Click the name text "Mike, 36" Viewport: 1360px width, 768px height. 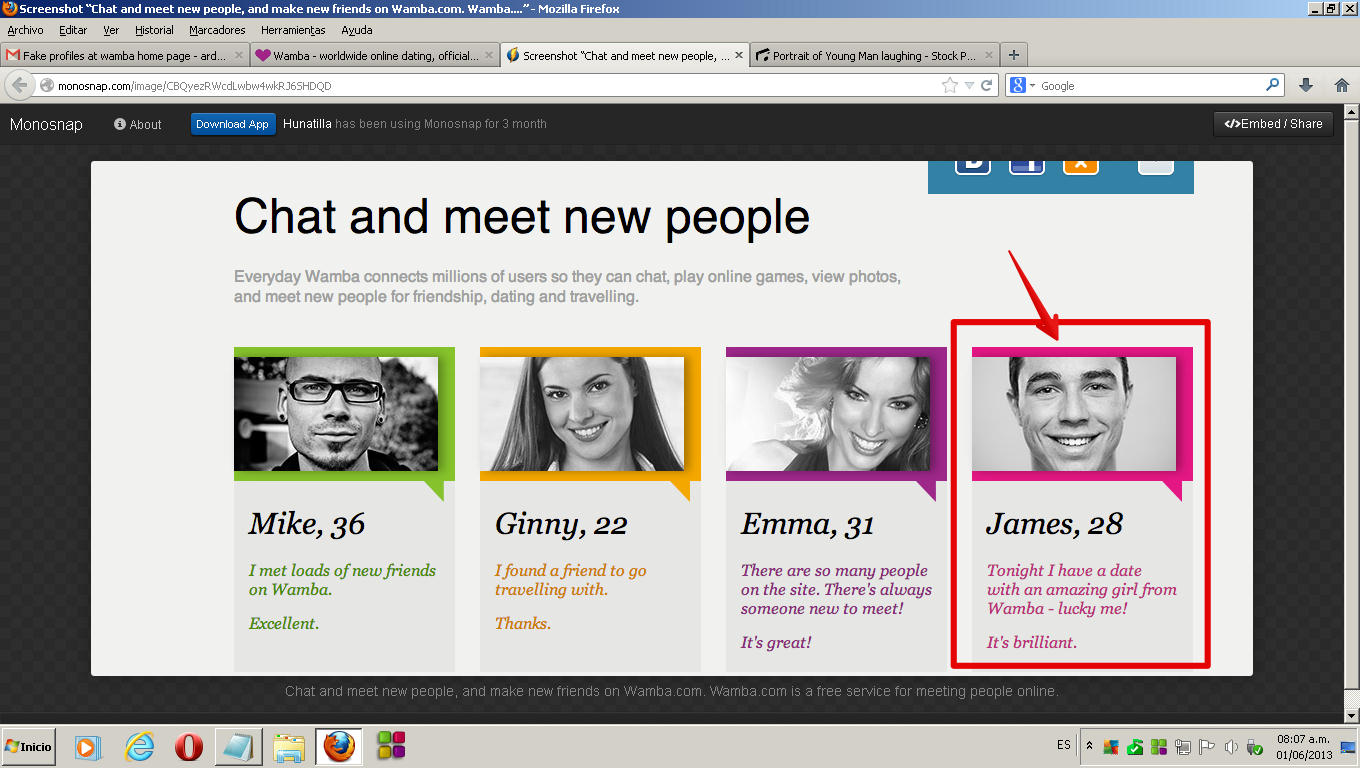(307, 524)
